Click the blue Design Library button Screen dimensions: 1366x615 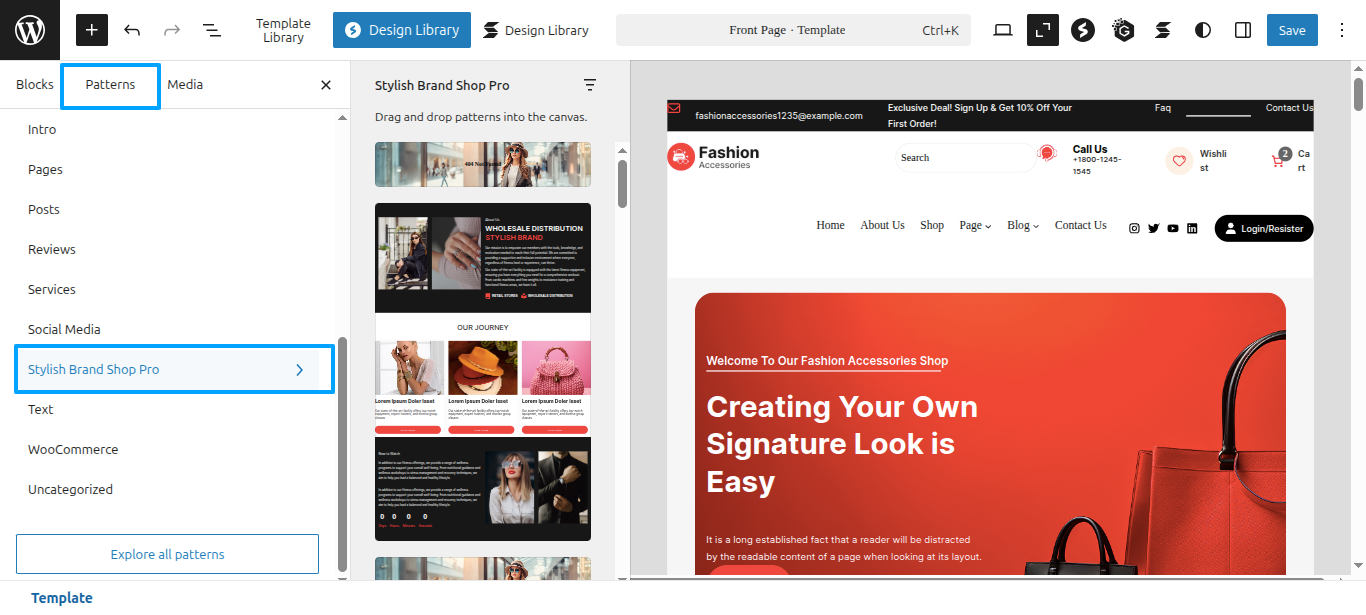[402, 30]
